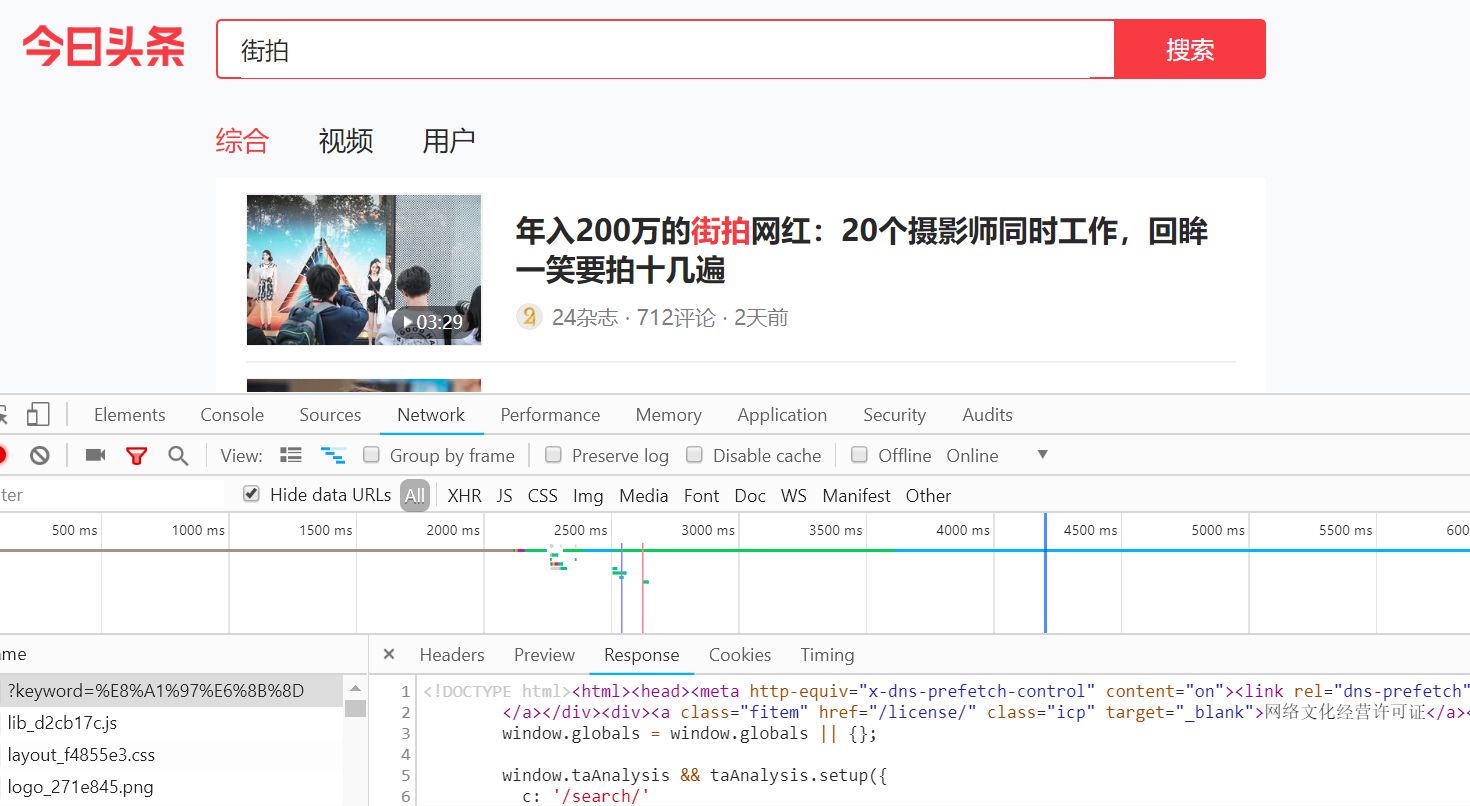The image size is (1470, 806).
Task: Filter requests by Font
Action: click(x=702, y=496)
